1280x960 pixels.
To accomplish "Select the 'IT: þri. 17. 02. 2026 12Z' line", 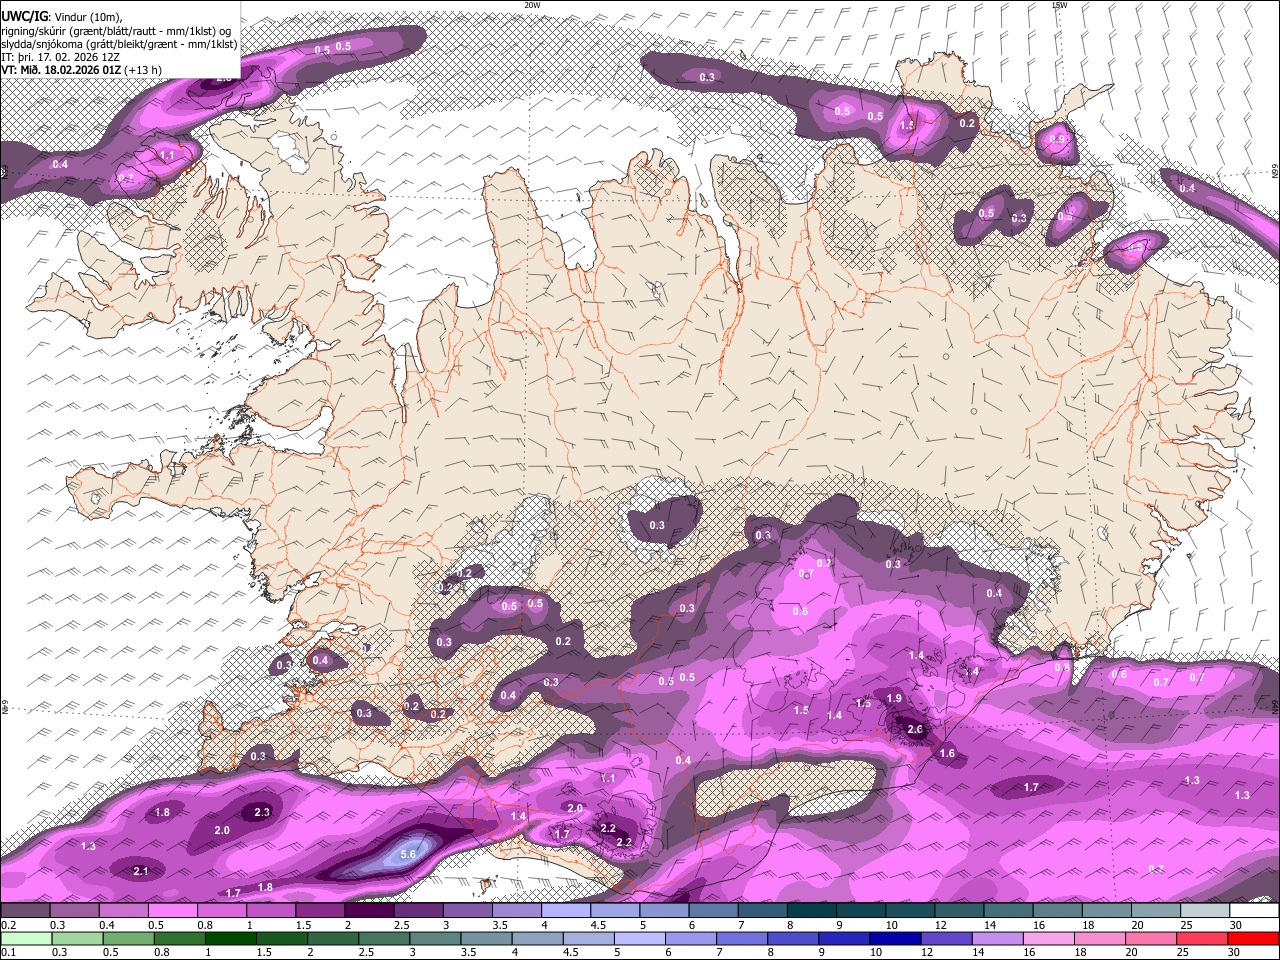I will coord(62,57).
